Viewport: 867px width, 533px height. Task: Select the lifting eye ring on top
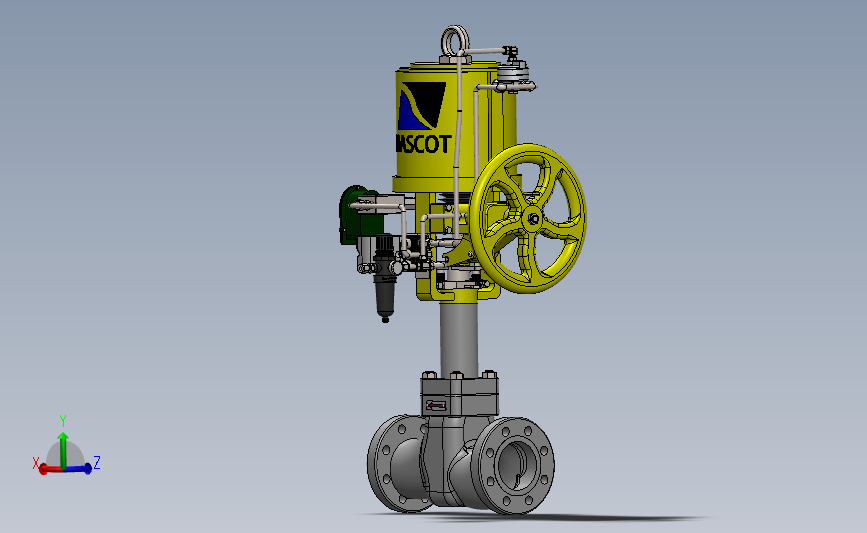coord(455,40)
